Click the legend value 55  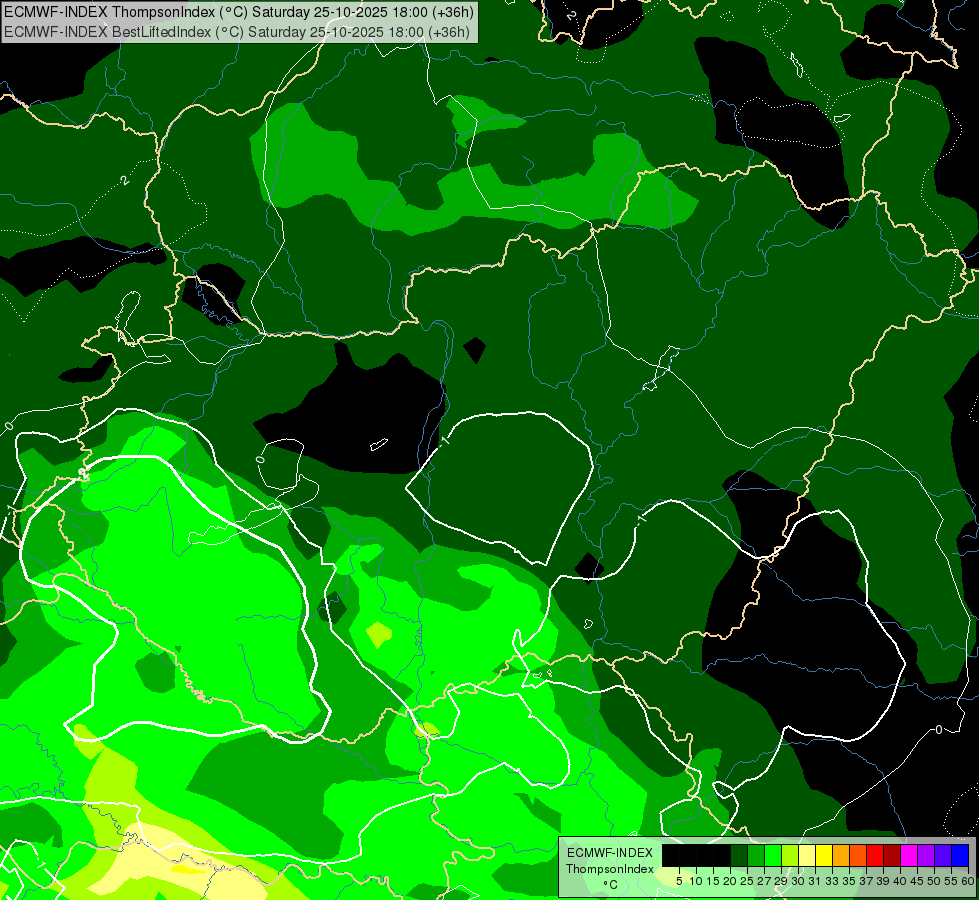(x=951, y=881)
